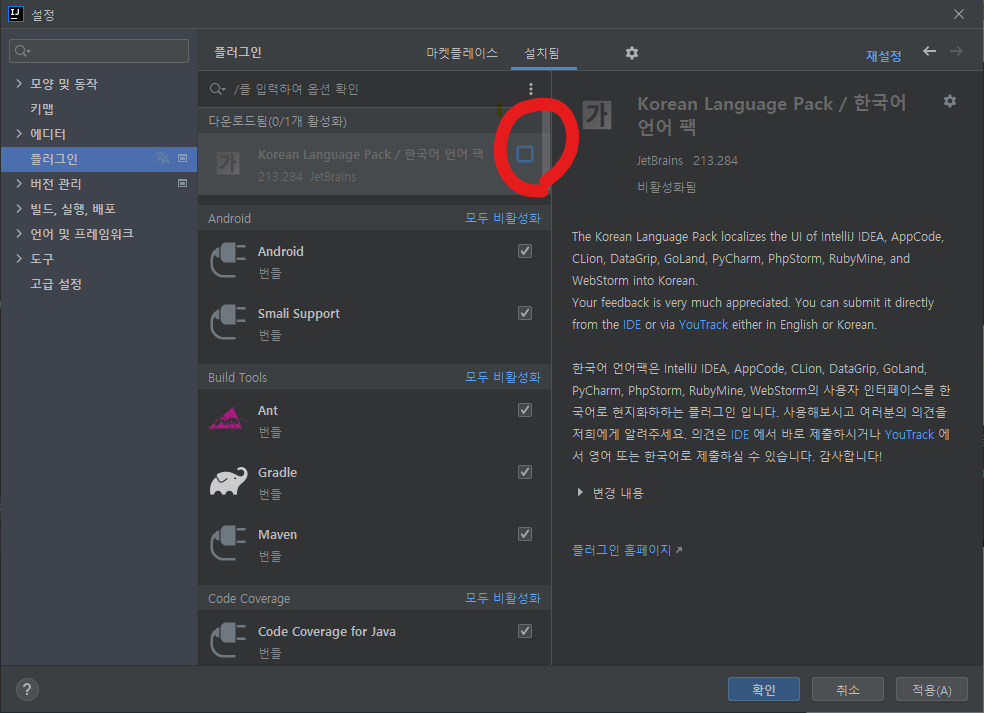The height and width of the screenshot is (713, 984).
Task: Expand the 도구 tree node
Action: (x=19, y=259)
